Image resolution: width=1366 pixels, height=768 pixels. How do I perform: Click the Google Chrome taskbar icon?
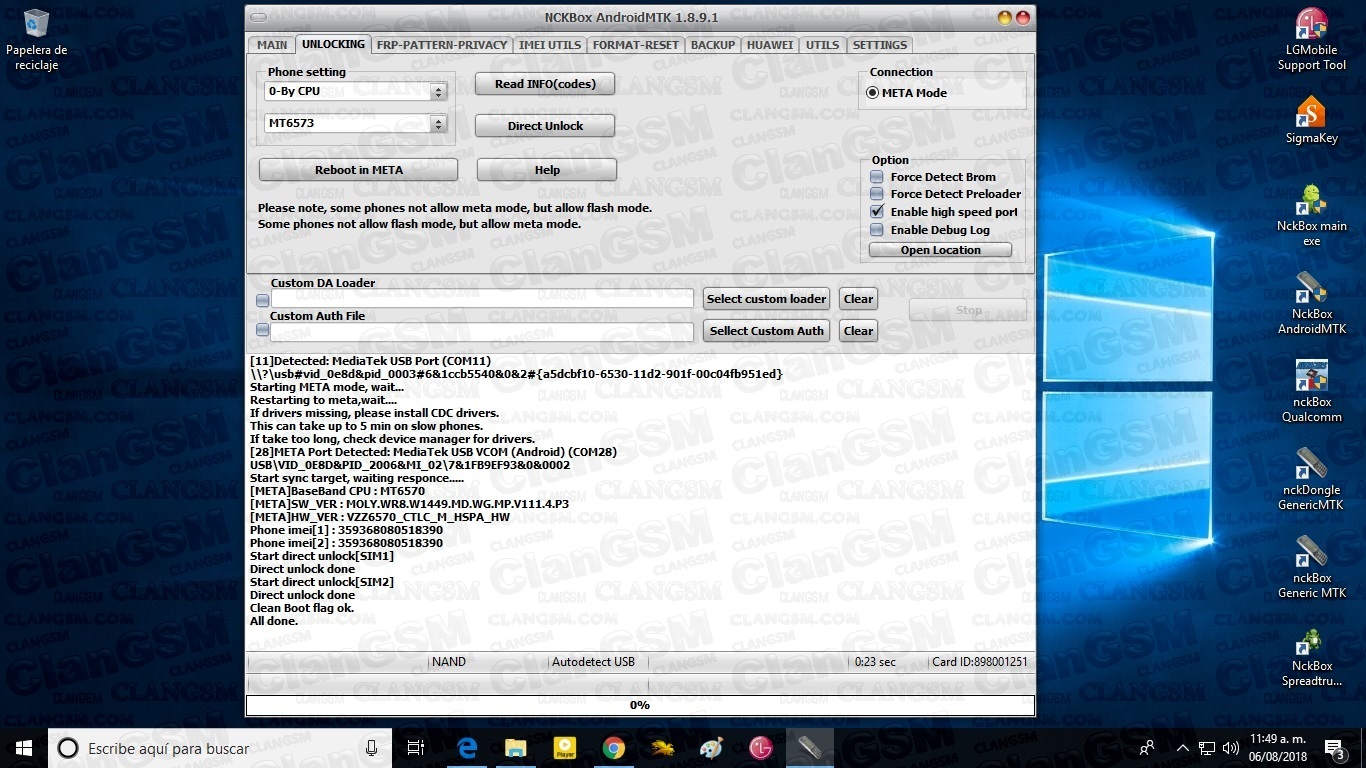click(614, 748)
